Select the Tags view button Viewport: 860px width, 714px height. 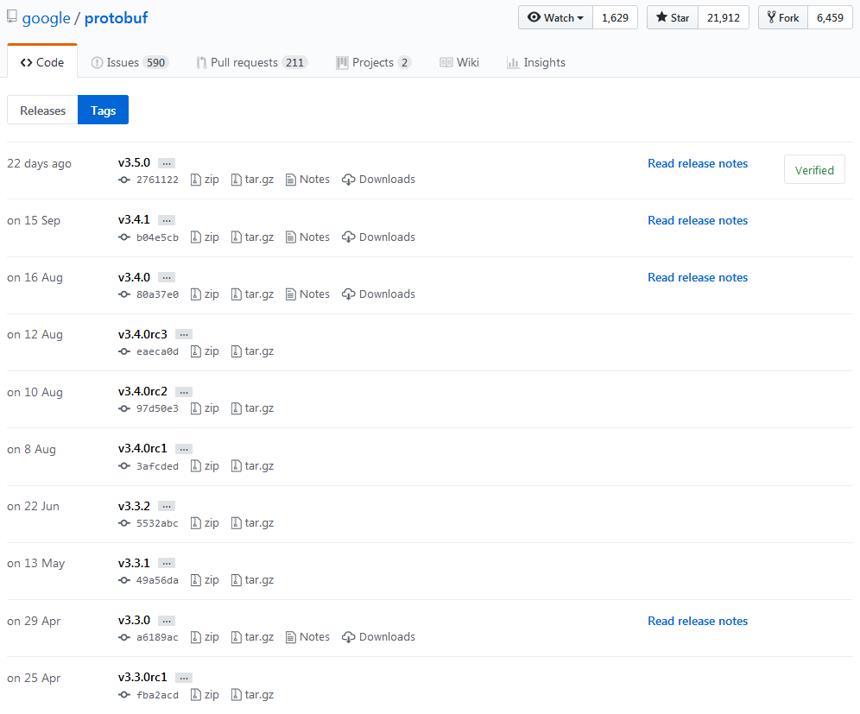pos(103,110)
